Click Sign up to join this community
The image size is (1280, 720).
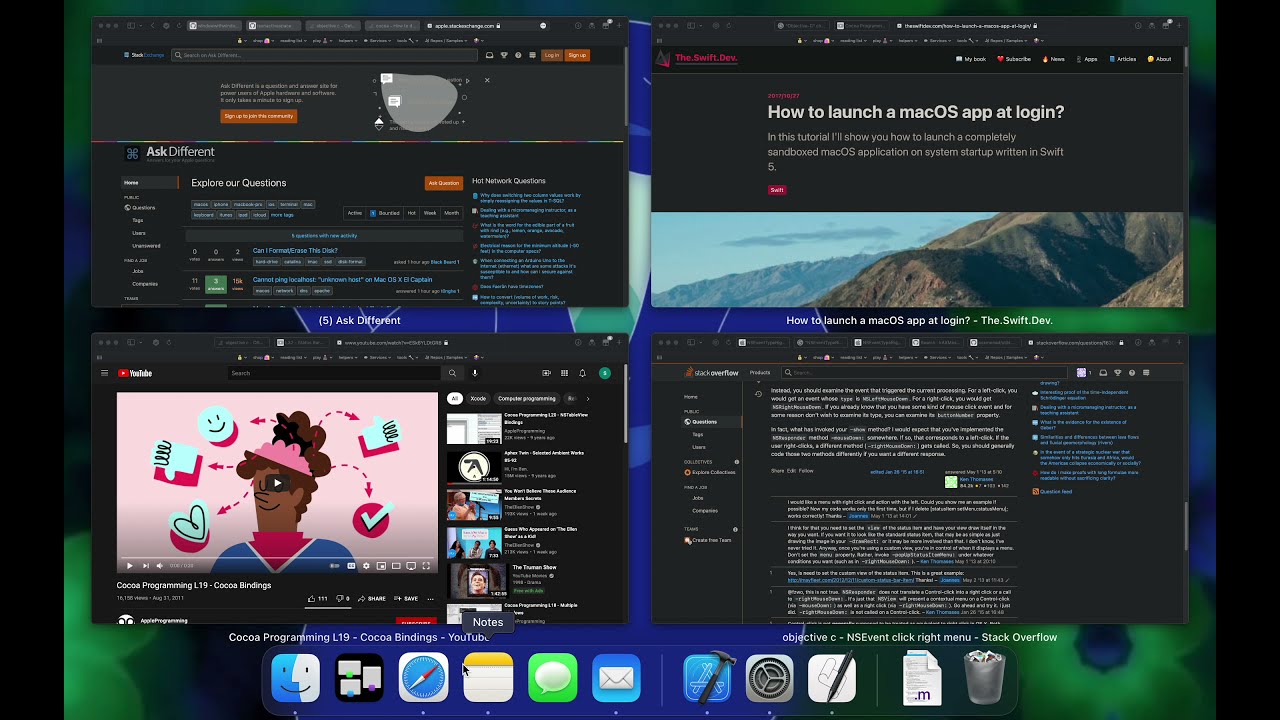tap(259, 116)
